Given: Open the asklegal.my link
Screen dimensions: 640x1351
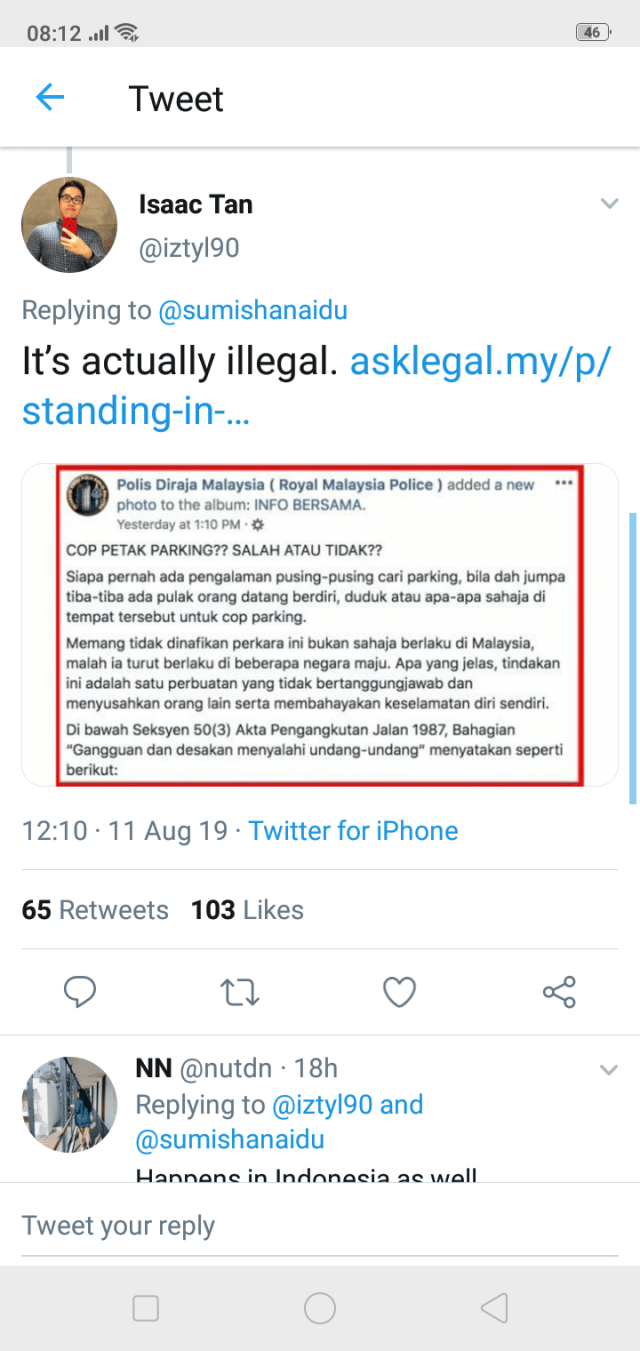Looking at the screenshot, I should click(x=478, y=362).
